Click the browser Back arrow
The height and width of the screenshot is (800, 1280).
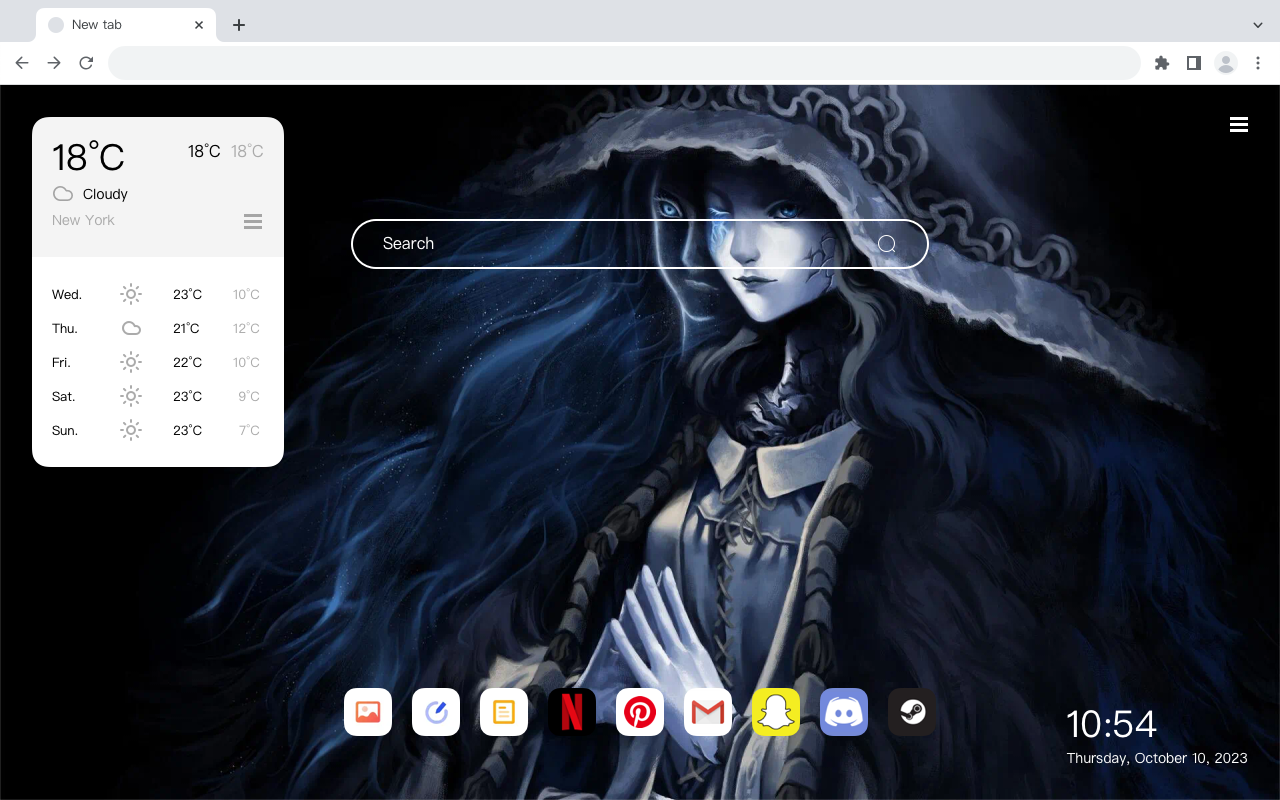22,63
